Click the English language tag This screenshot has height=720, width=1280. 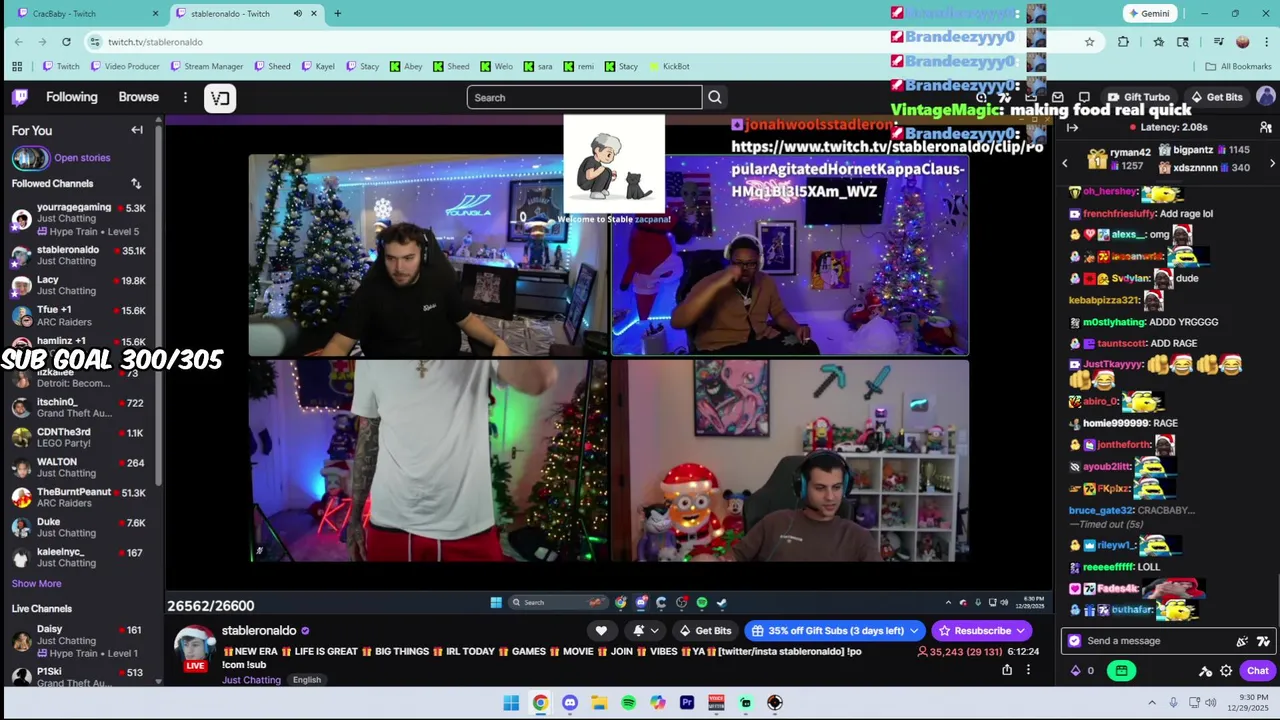coord(307,680)
